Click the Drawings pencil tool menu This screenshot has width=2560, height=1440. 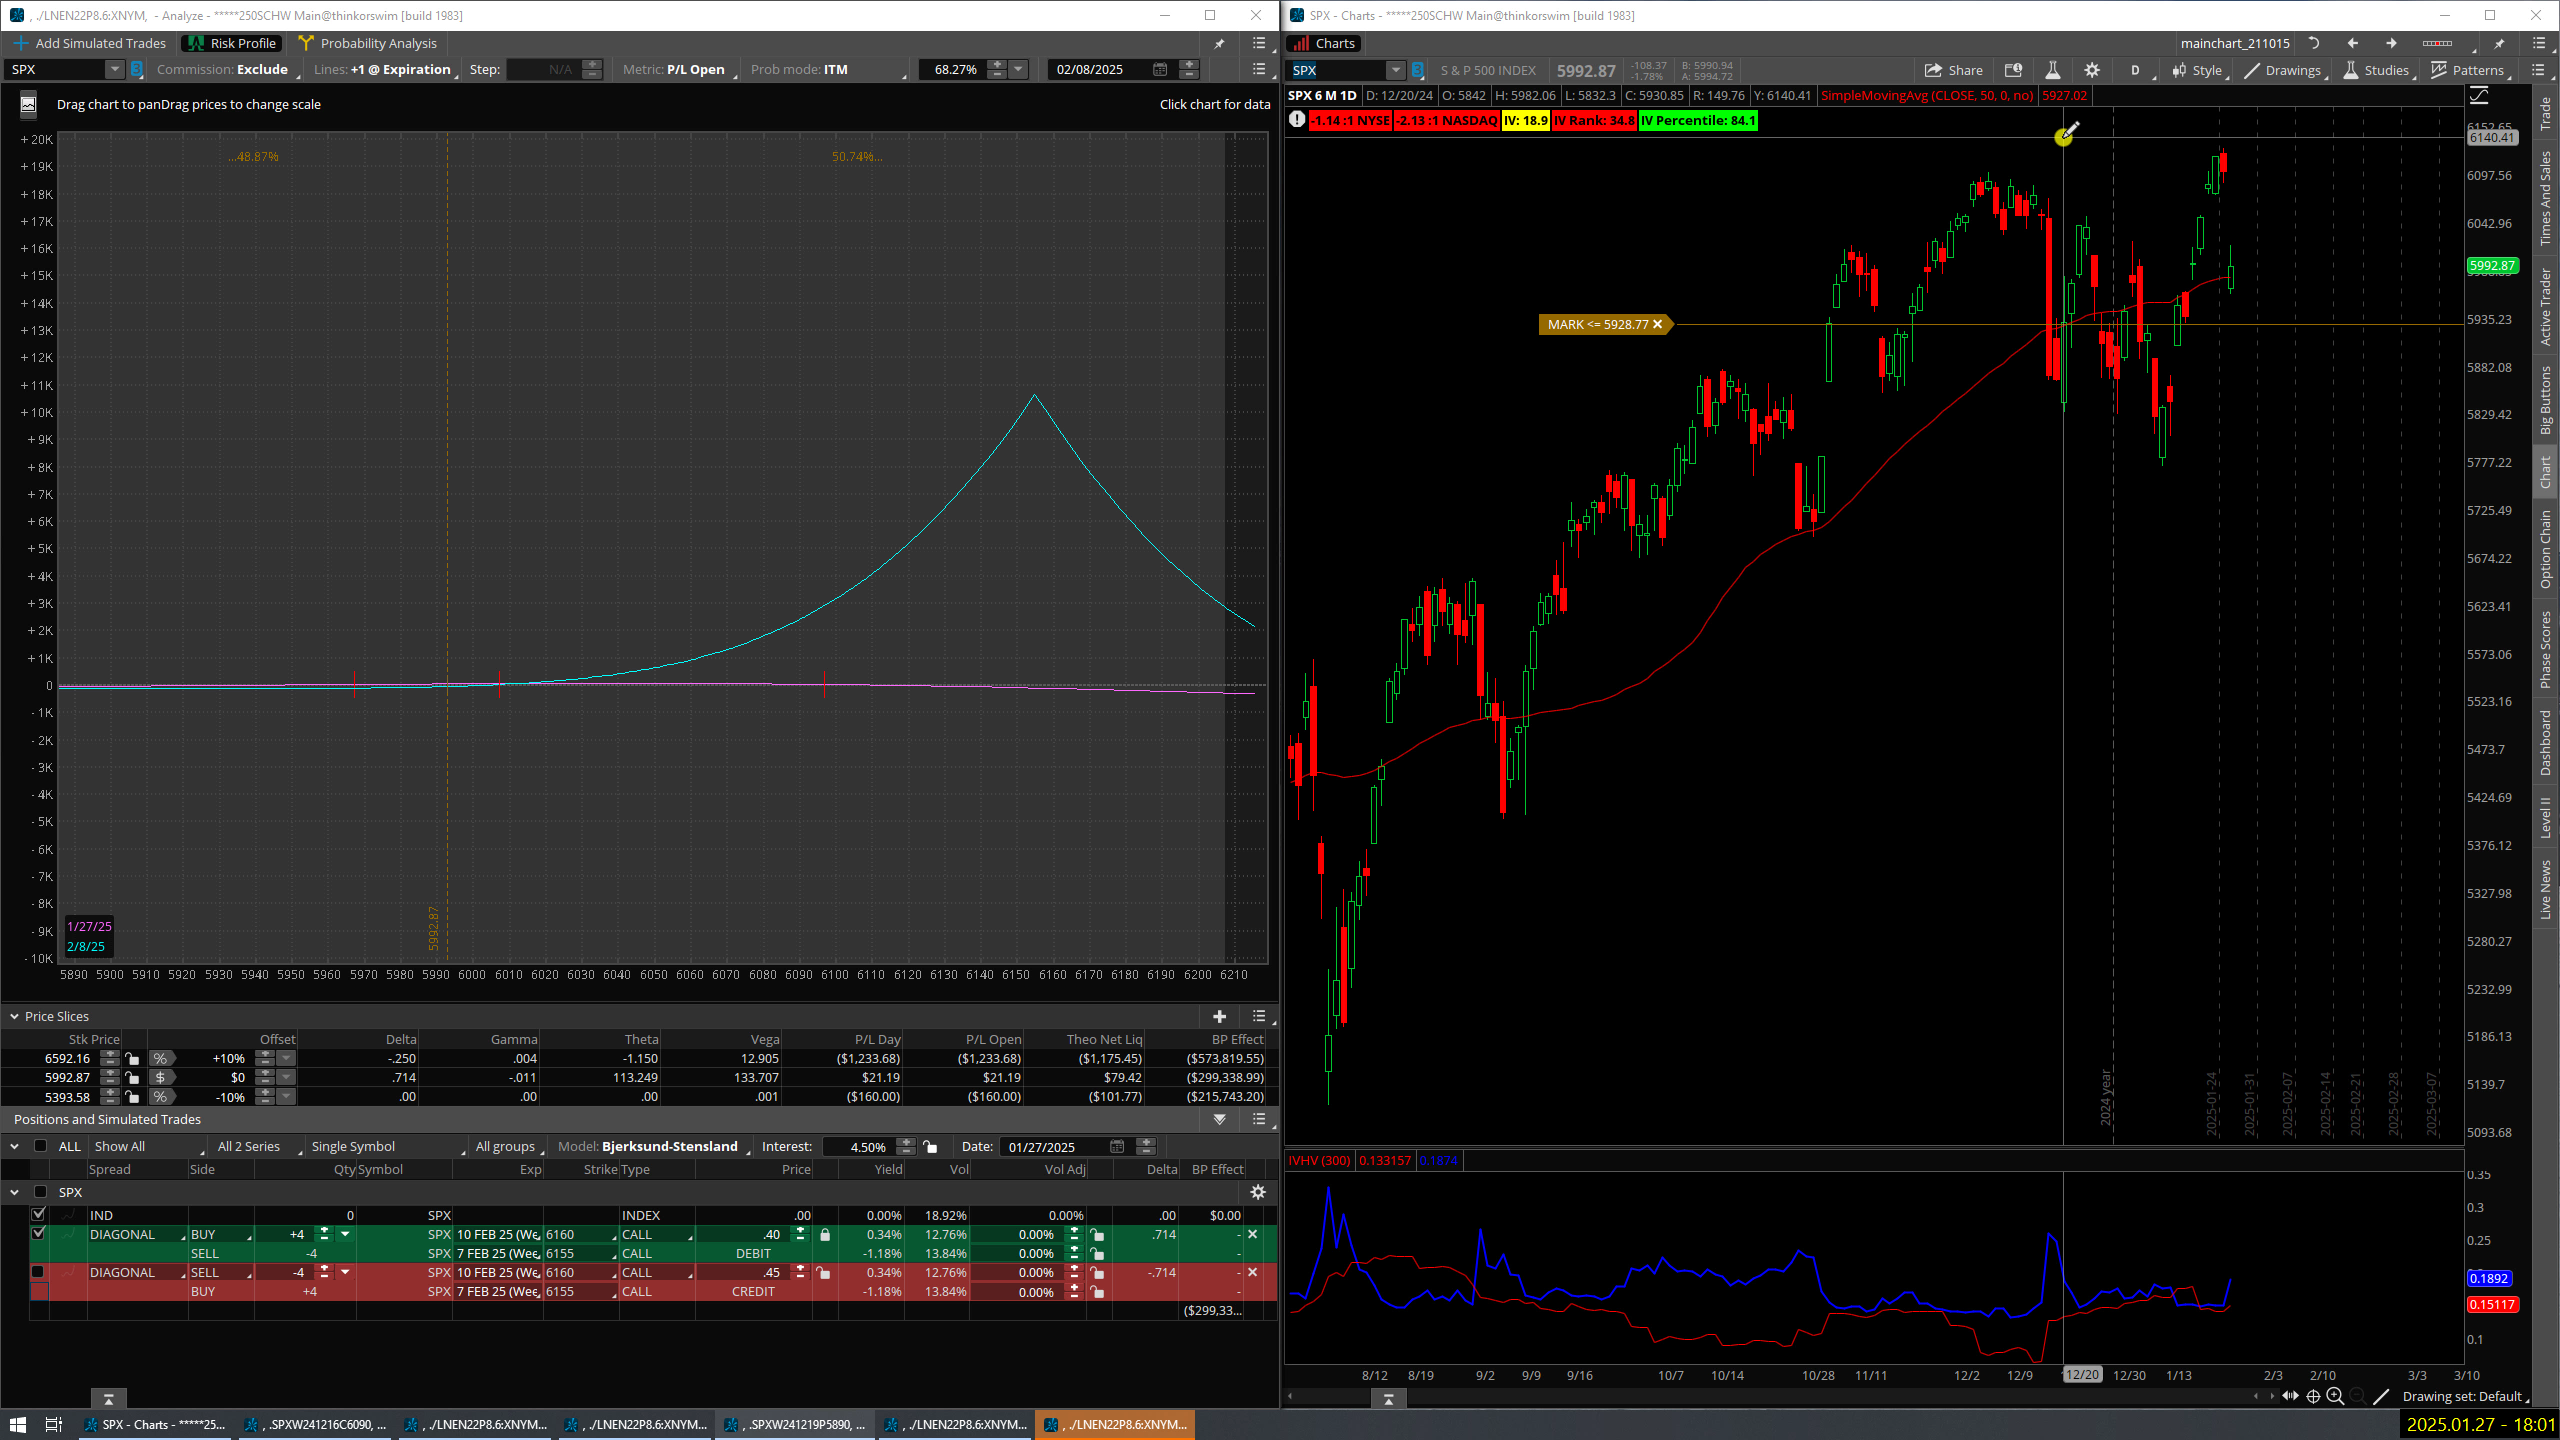pos(2282,70)
